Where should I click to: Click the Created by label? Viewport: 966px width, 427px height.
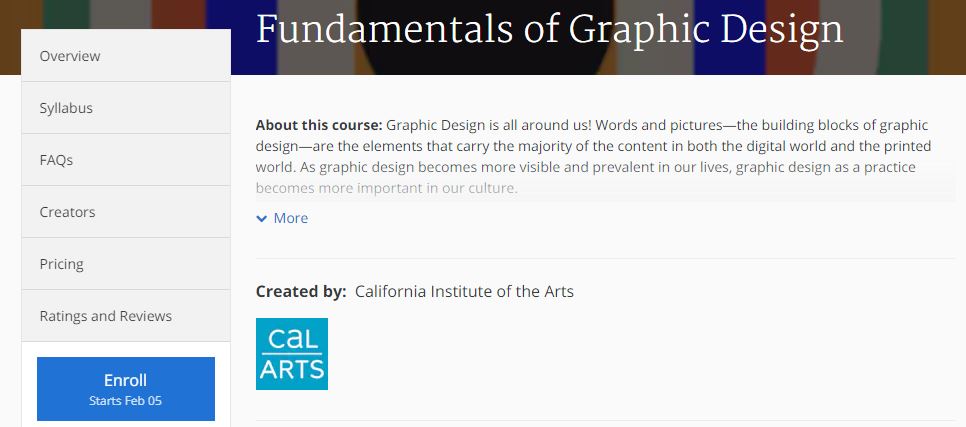pos(301,291)
